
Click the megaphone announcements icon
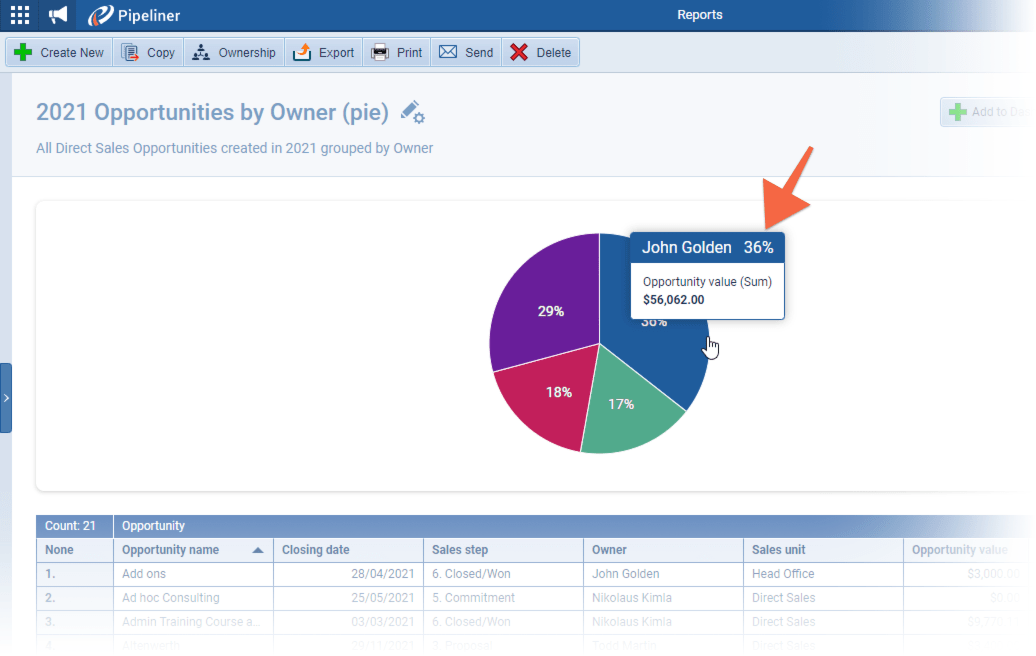click(x=58, y=15)
